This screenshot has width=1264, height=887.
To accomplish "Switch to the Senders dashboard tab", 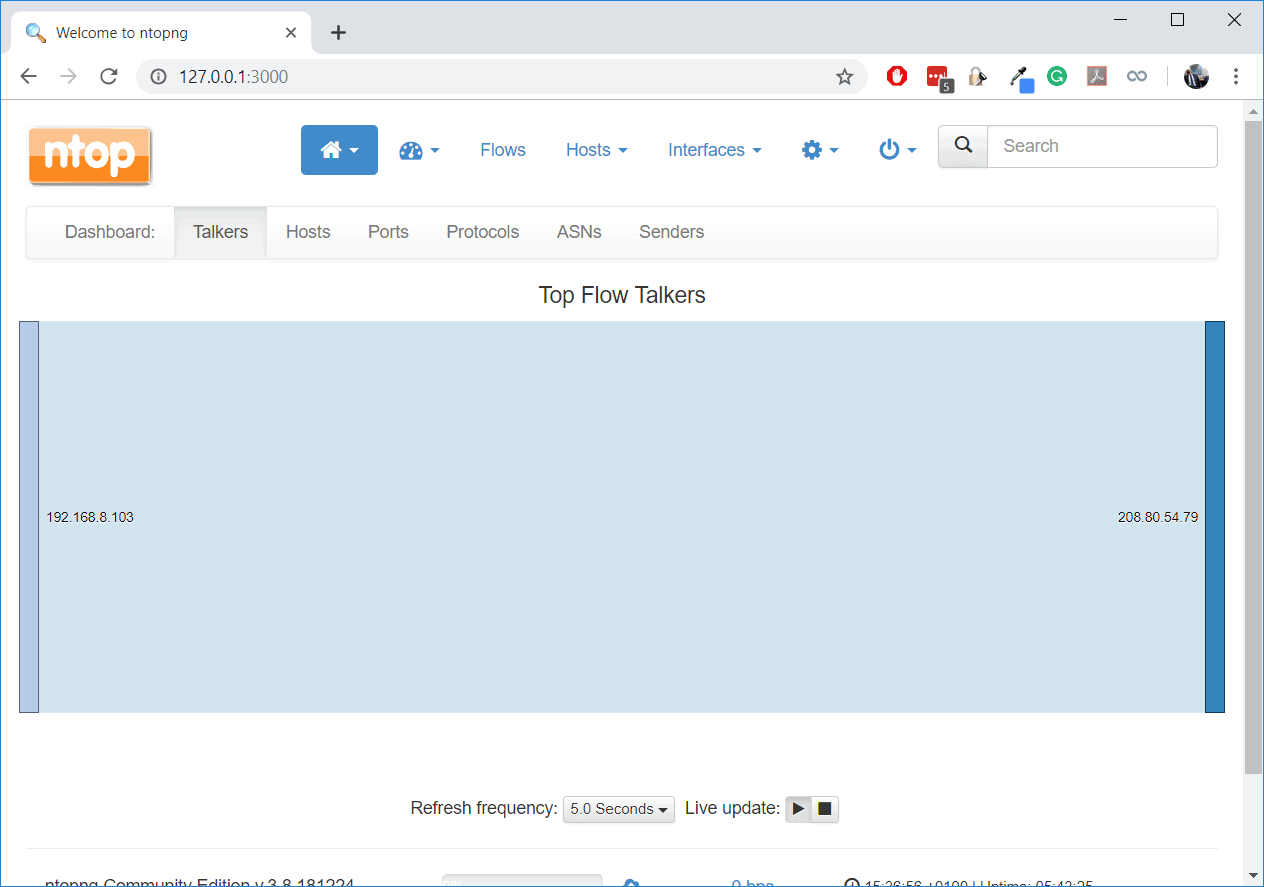I will pos(671,232).
